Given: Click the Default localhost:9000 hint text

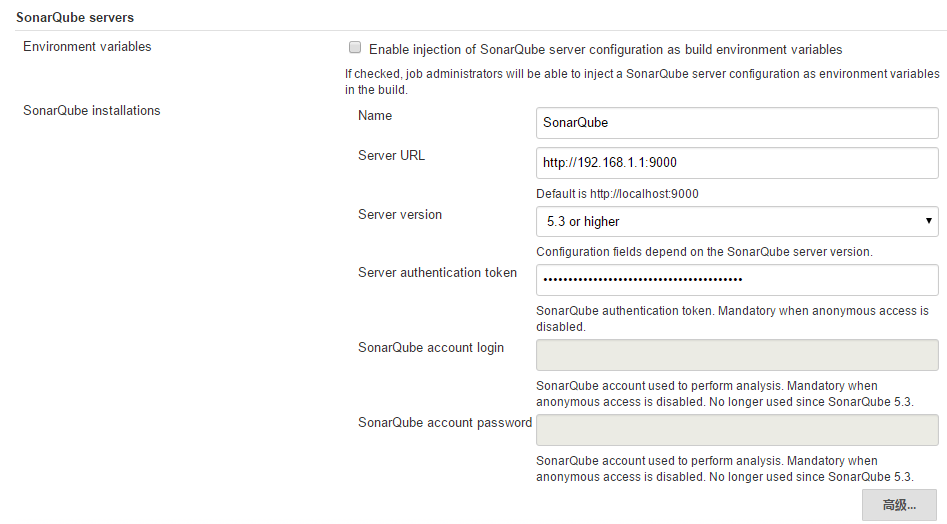Looking at the screenshot, I should (617, 194).
